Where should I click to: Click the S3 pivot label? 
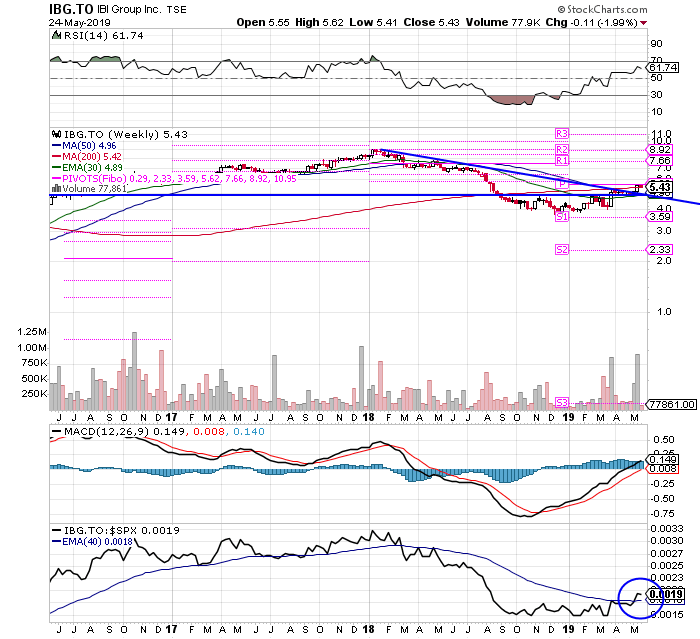(x=562, y=403)
